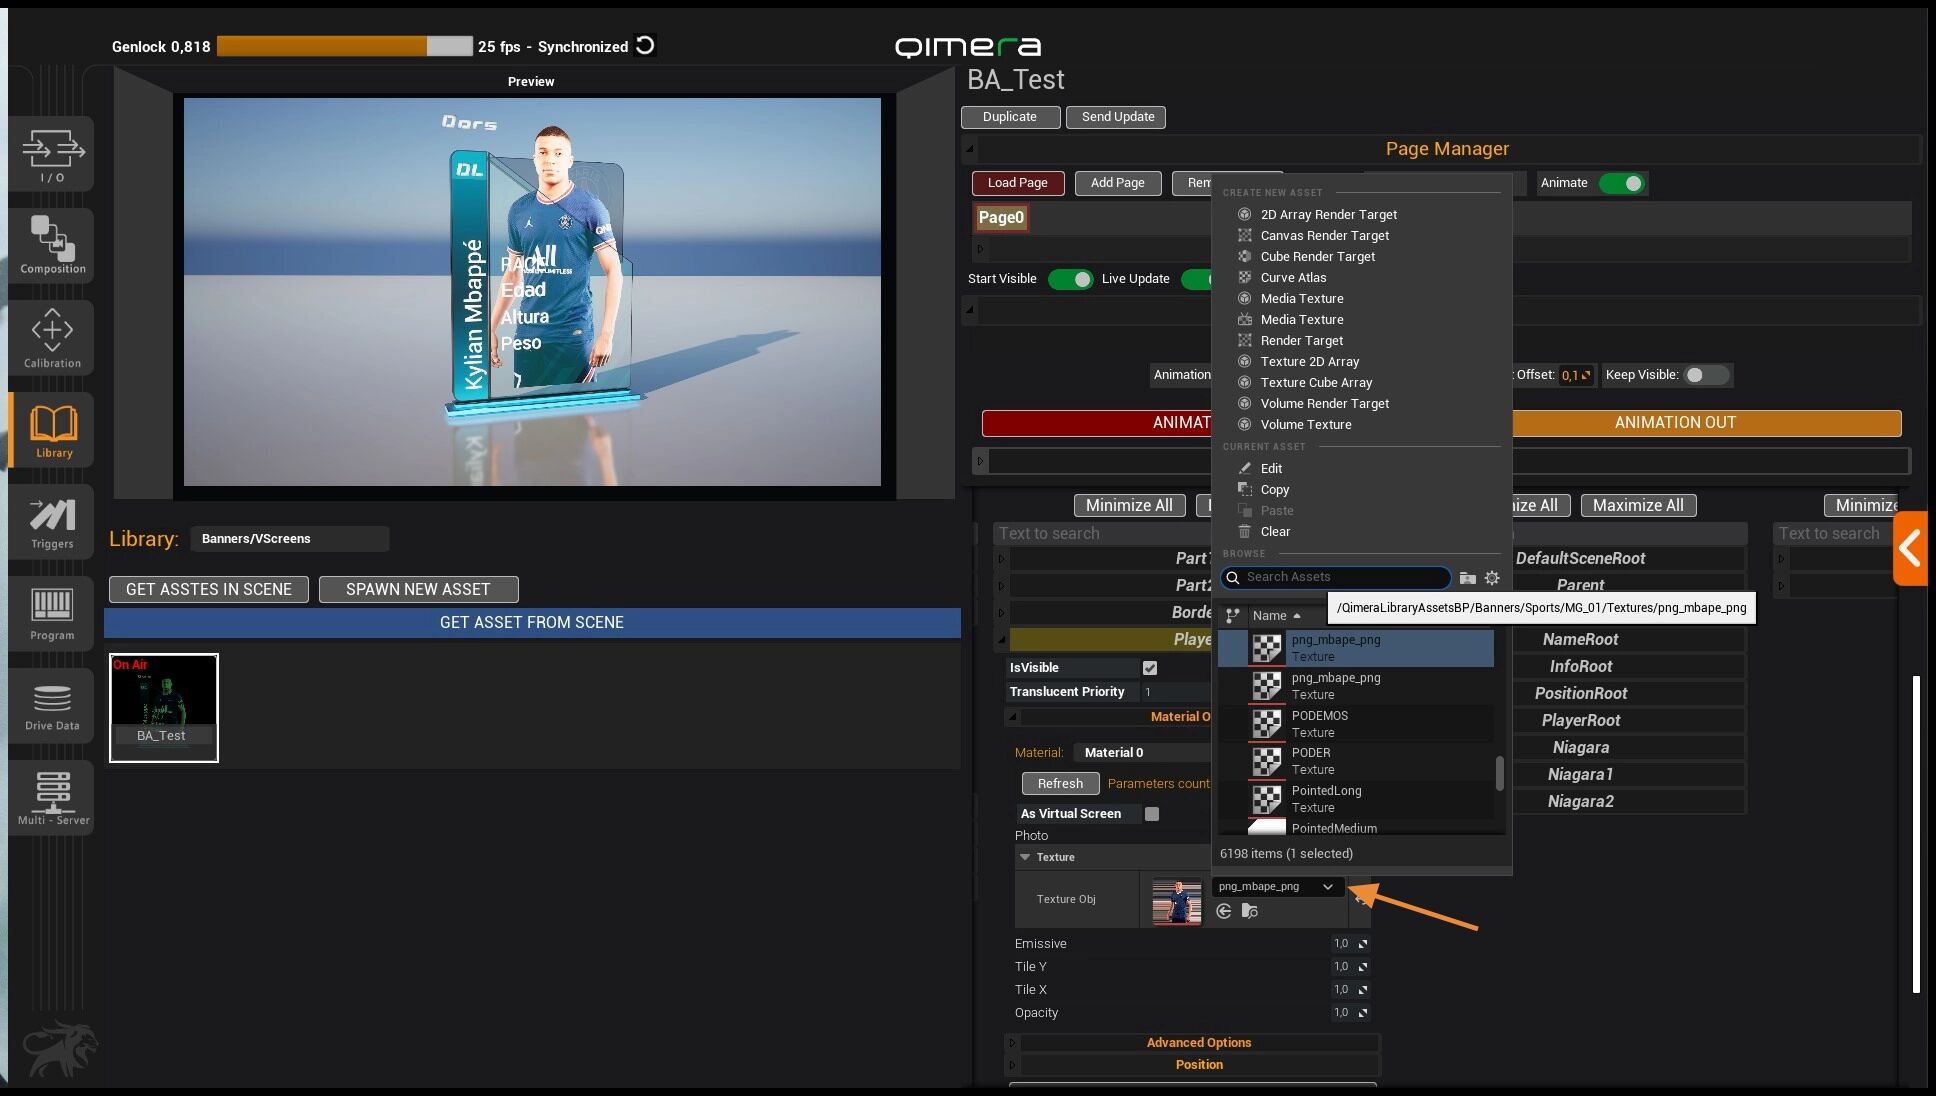This screenshot has height=1096, width=1936.
Task: Open the png_mbape_png texture dropdown
Action: click(1276, 887)
